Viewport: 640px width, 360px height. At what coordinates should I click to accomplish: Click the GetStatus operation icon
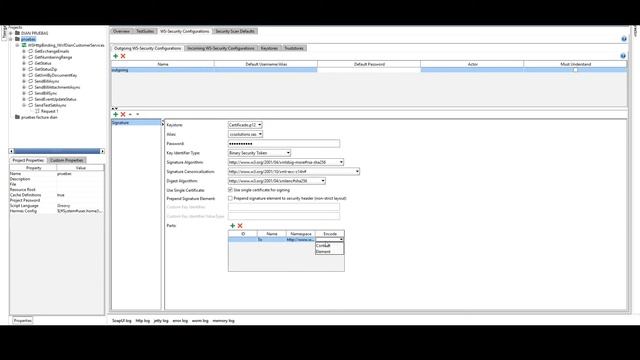tap(31, 63)
